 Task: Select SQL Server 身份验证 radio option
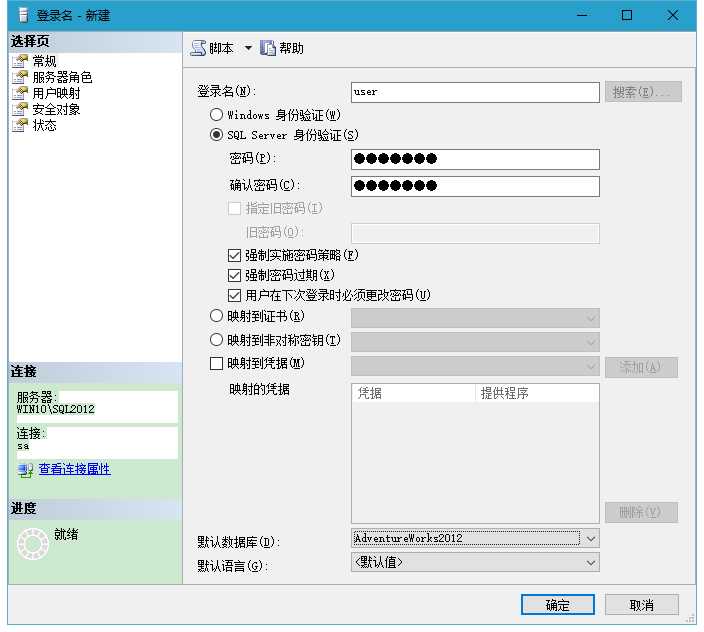click(x=216, y=135)
